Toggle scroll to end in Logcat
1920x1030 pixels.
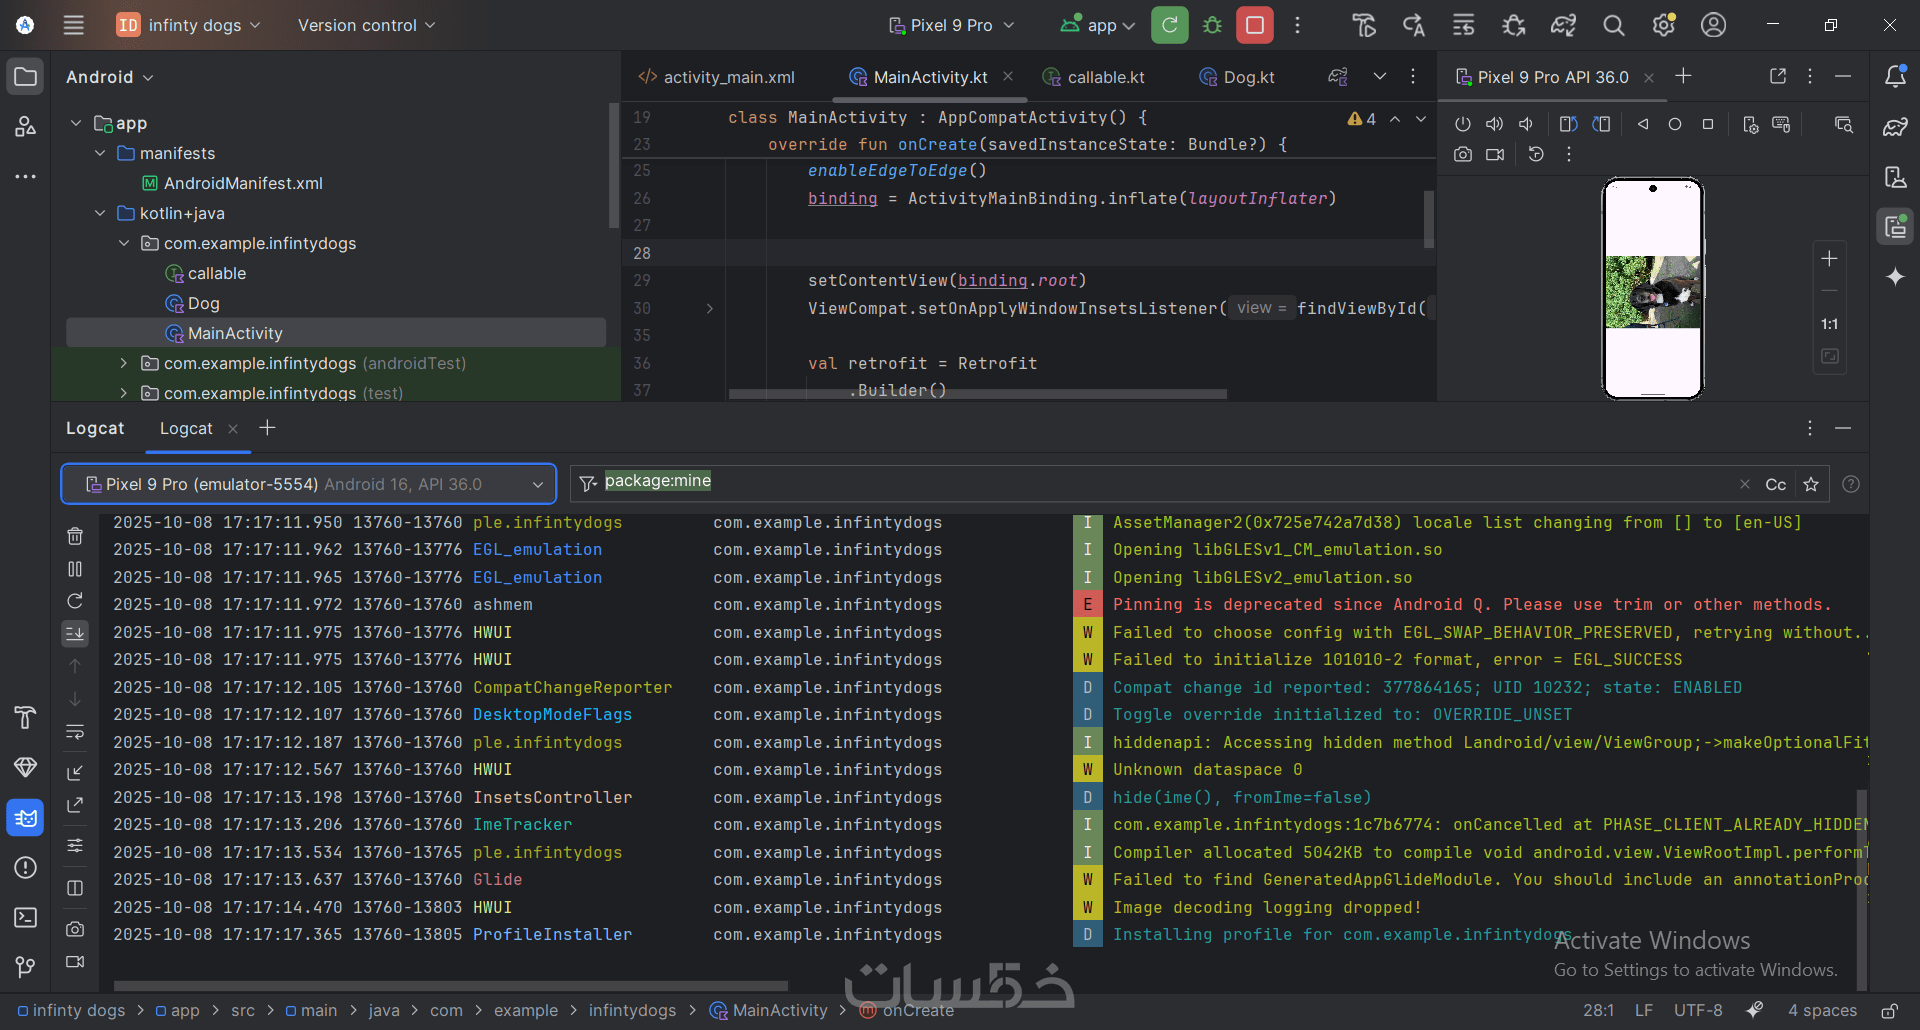click(x=75, y=633)
